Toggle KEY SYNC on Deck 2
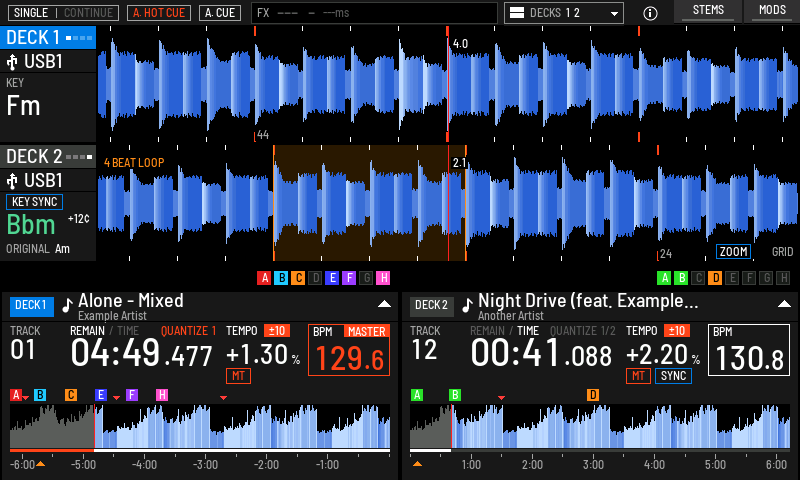 click(34, 202)
